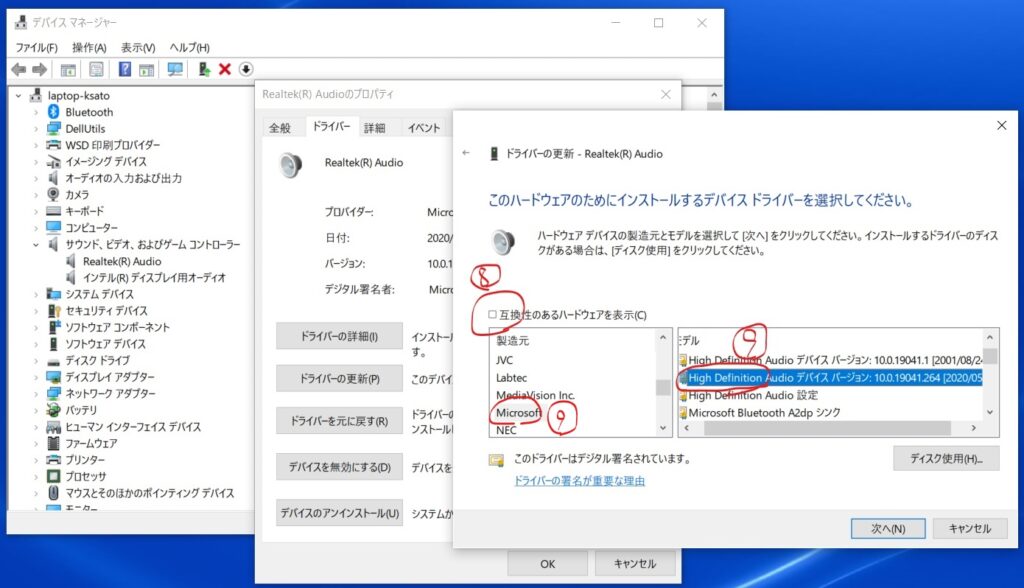Select Realtek(R) Audio in device tree

click(x=121, y=261)
